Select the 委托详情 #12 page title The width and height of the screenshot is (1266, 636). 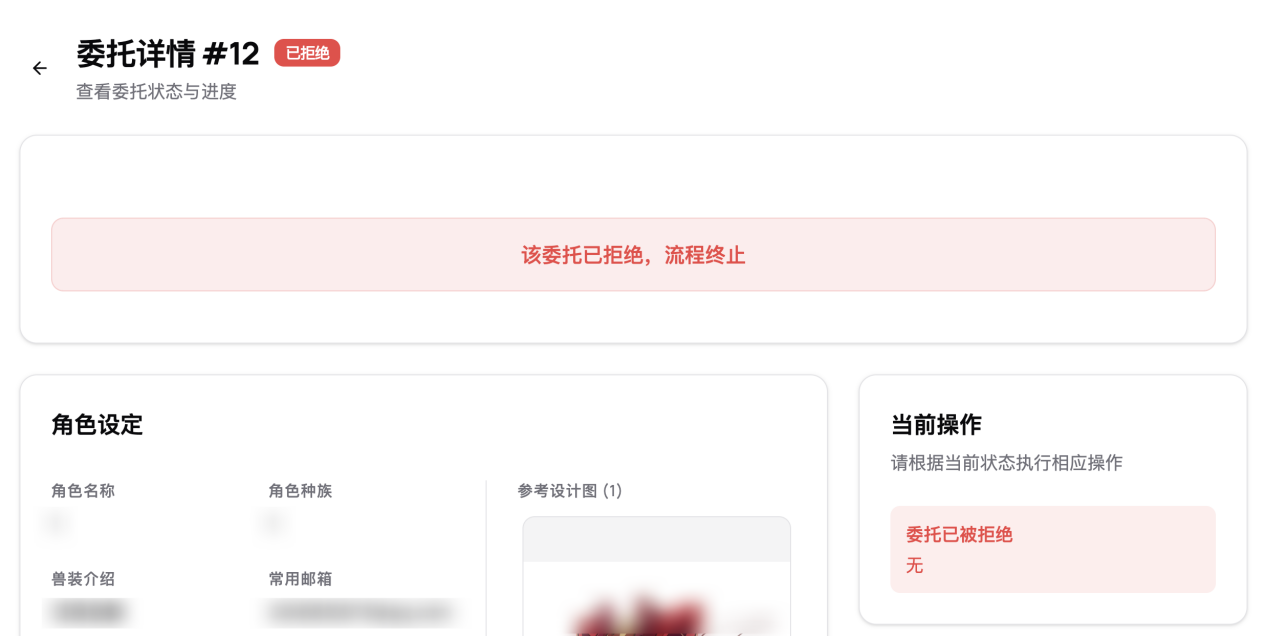click(168, 54)
